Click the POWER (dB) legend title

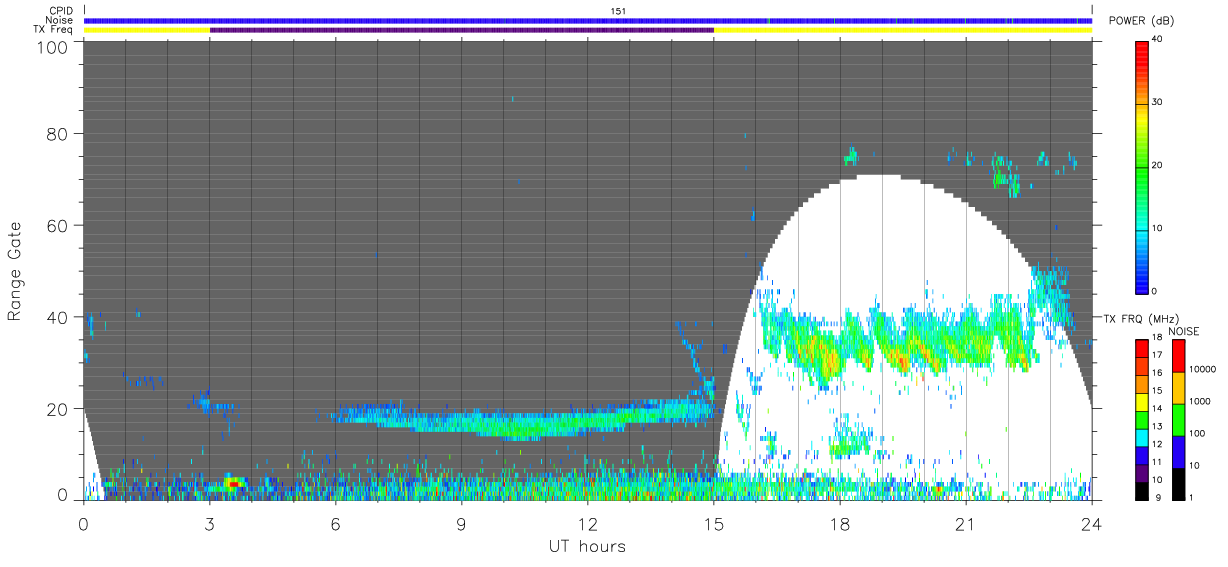[x=1141, y=21]
